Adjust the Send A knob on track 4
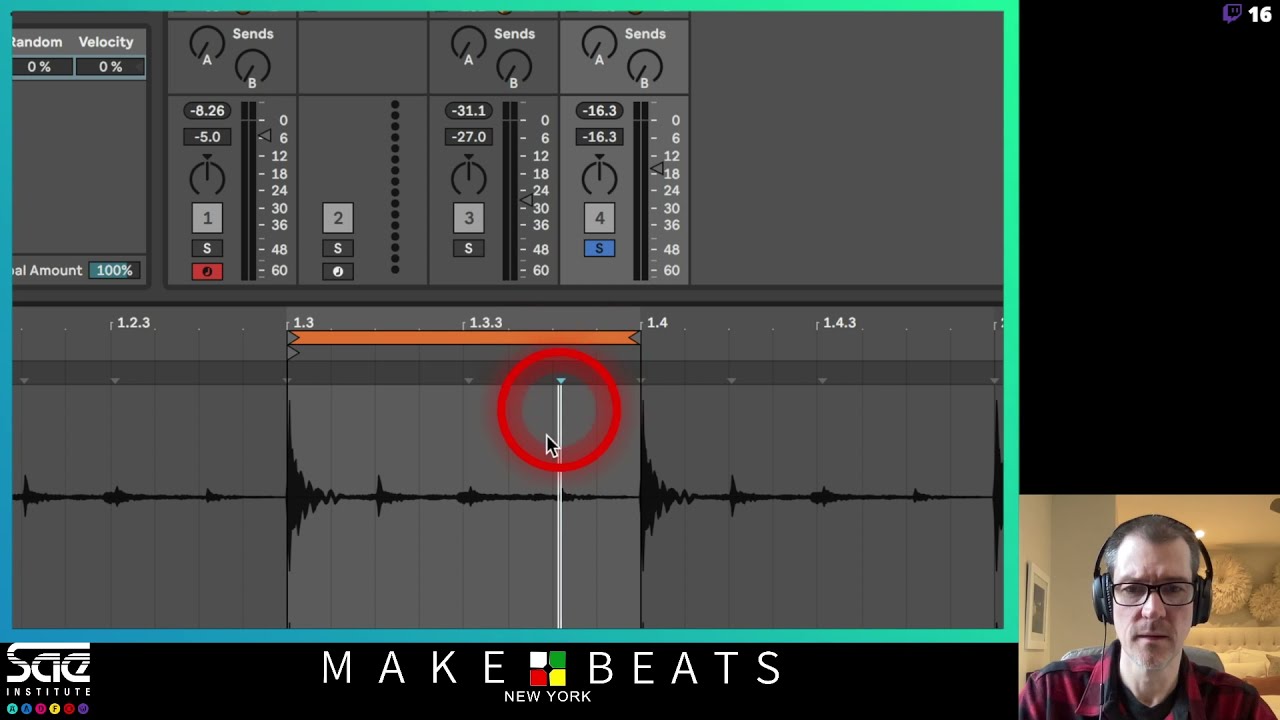1280x720 pixels. coord(599,43)
